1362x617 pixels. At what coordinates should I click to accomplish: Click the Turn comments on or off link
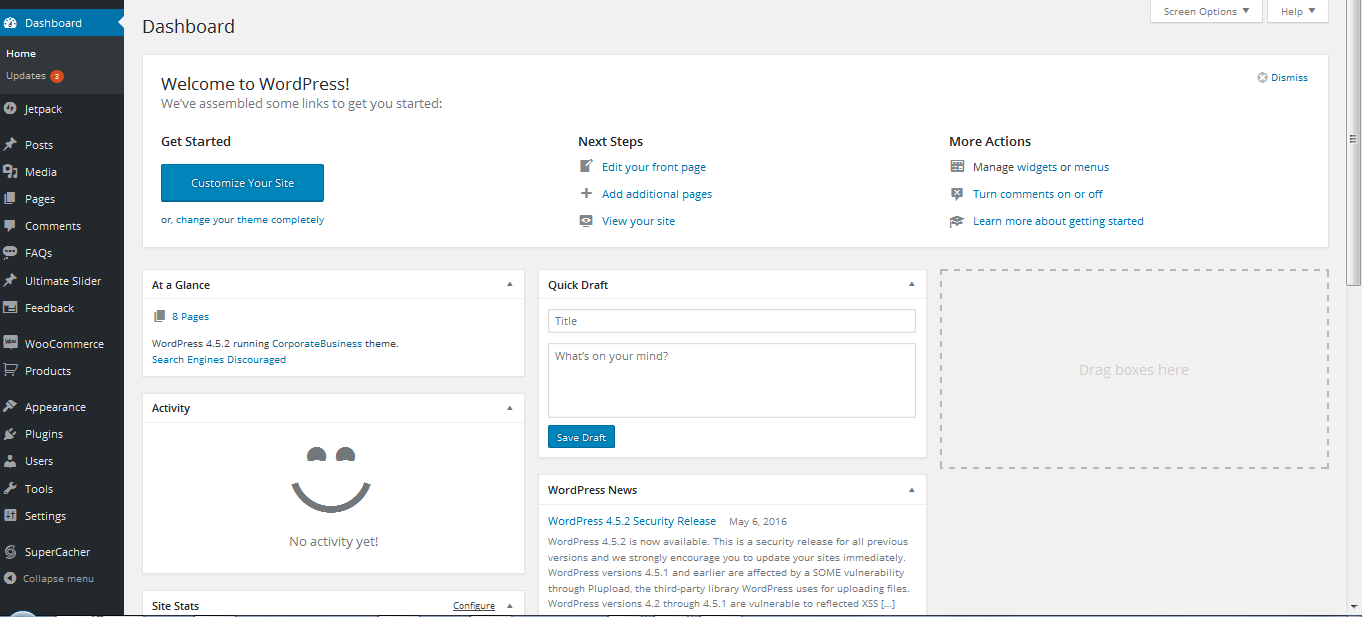[1038, 194]
